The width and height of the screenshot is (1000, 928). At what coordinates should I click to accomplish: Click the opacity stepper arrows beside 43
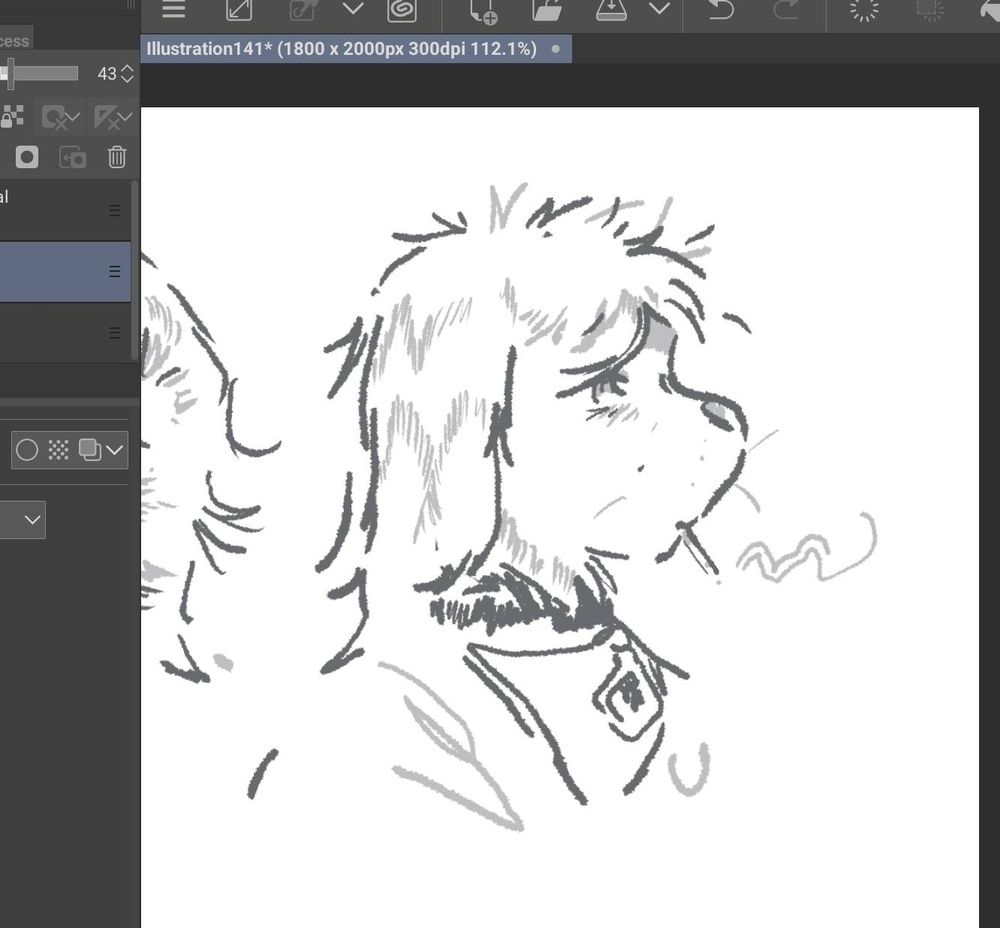(x=127, y=74)
